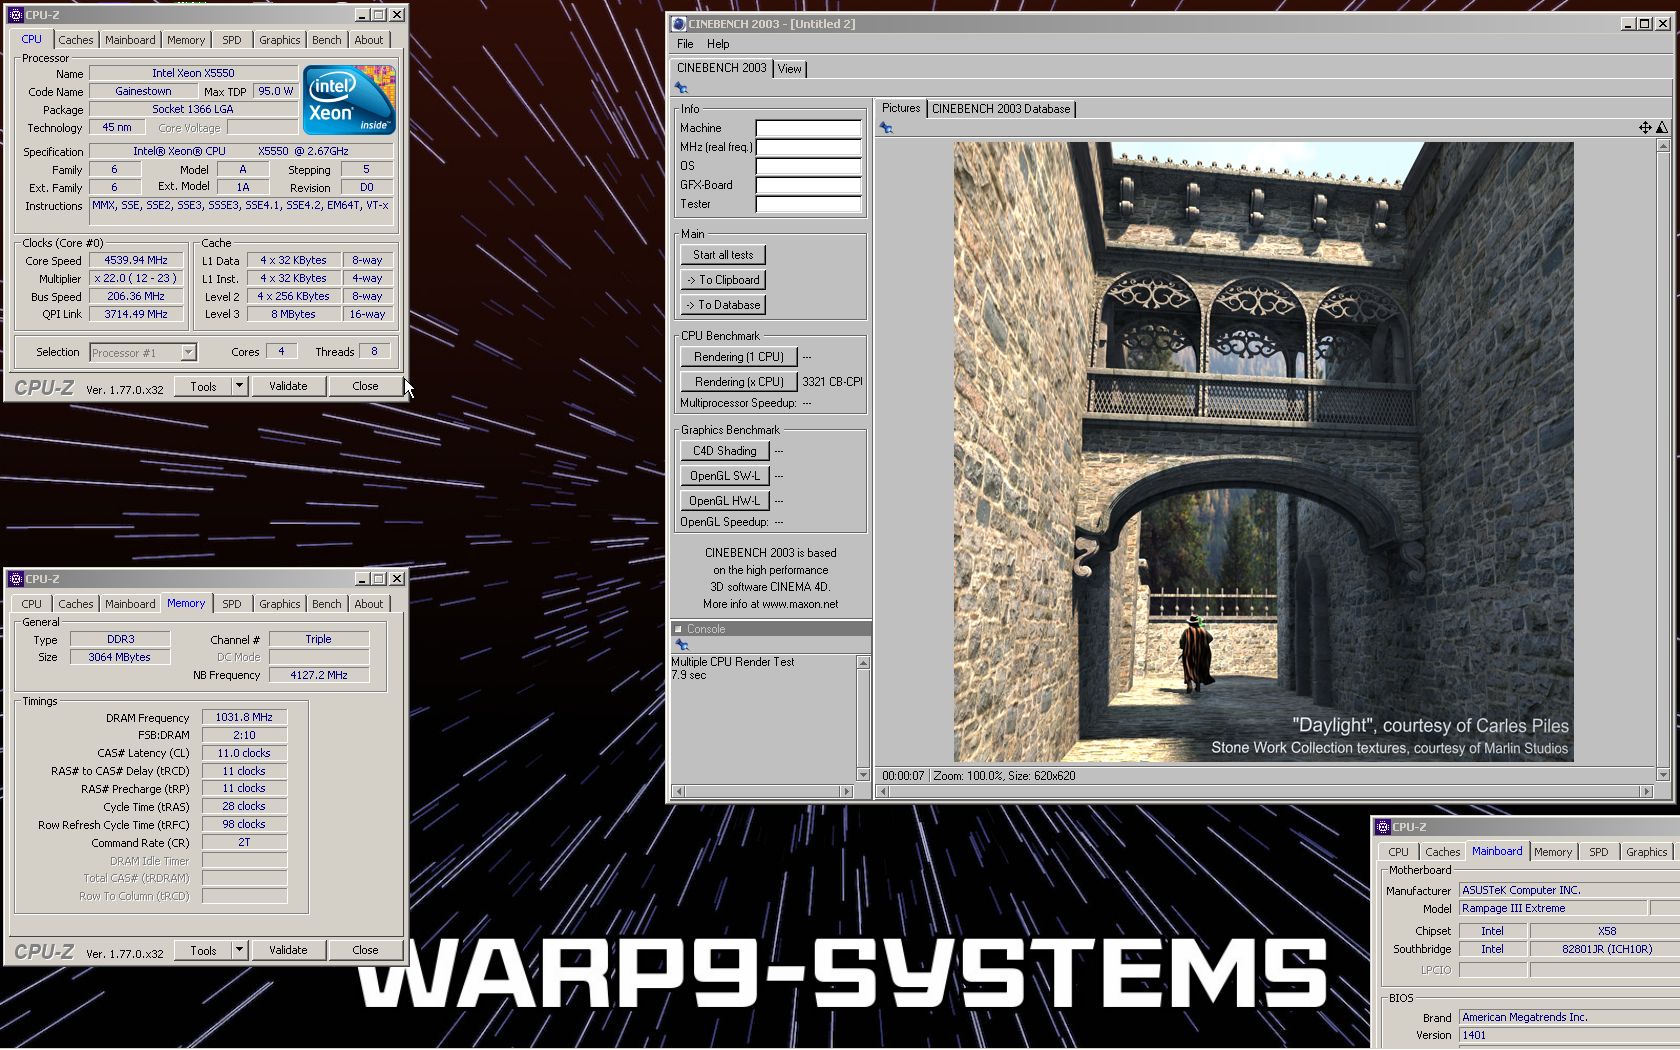This screenshot has width=1680, height=1050.
Task: Click the 3321 CB-CPU score text
Action: [x=832, y=381]
